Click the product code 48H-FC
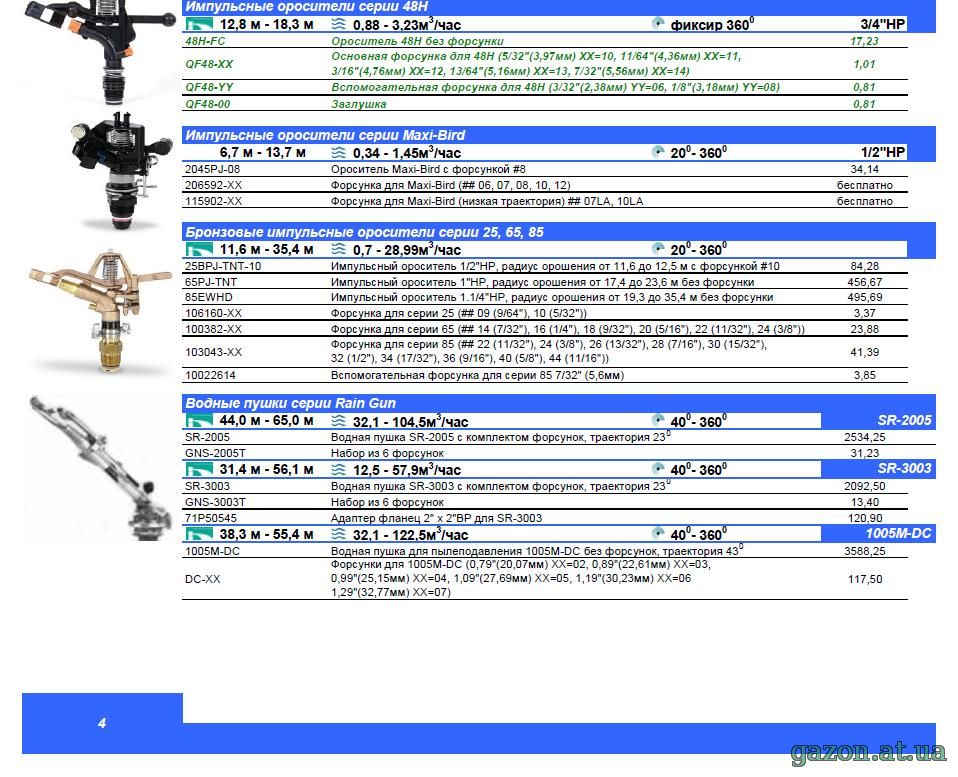 click(x=205, y=41)
